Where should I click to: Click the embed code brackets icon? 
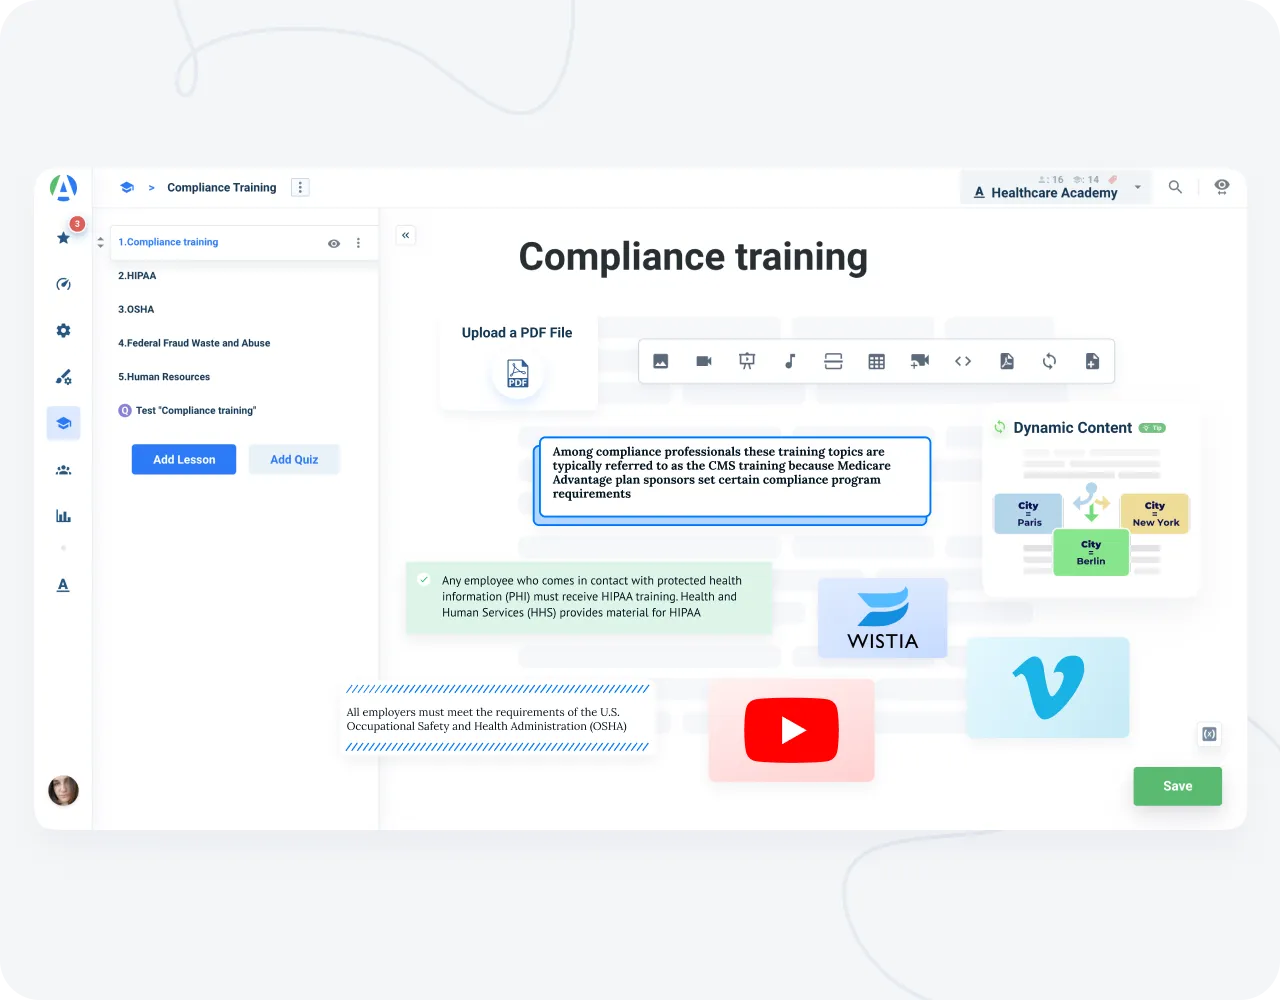pyautogui.click(x=963, y=361)
